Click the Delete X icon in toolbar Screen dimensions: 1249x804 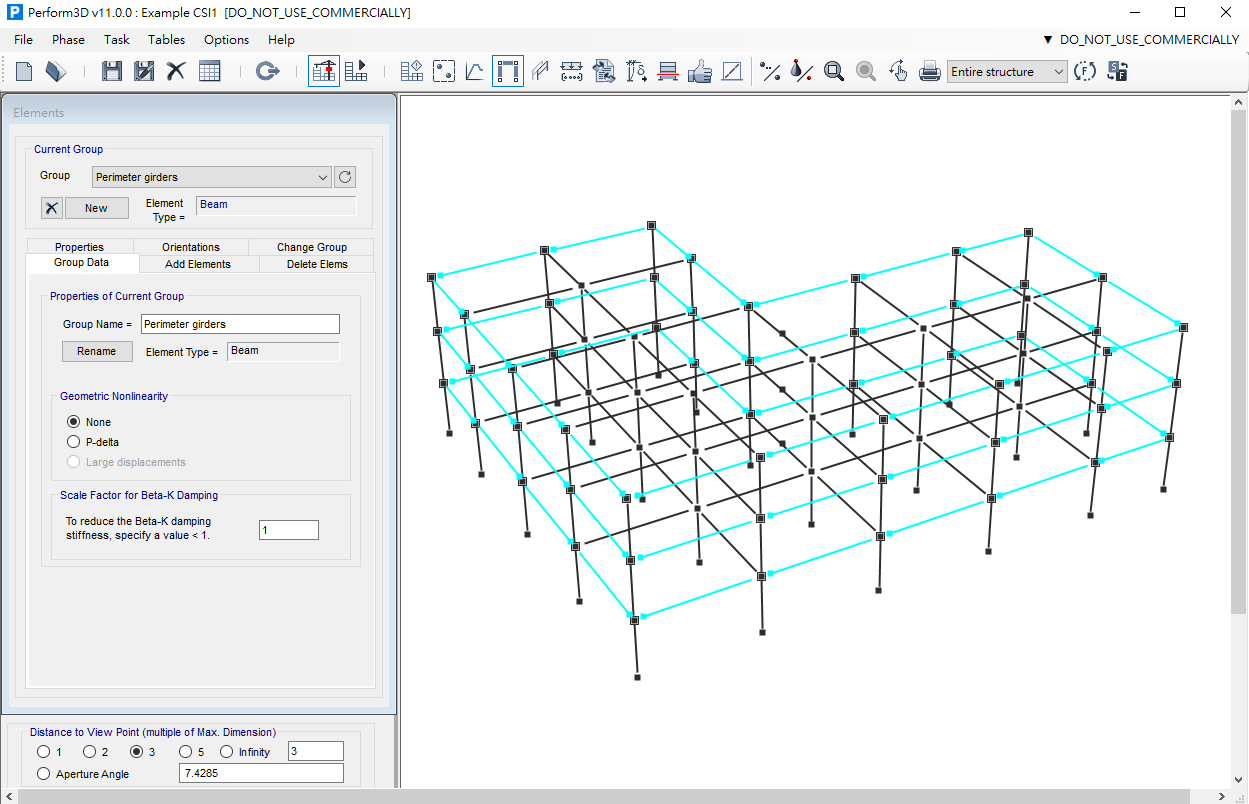[176, 71]
